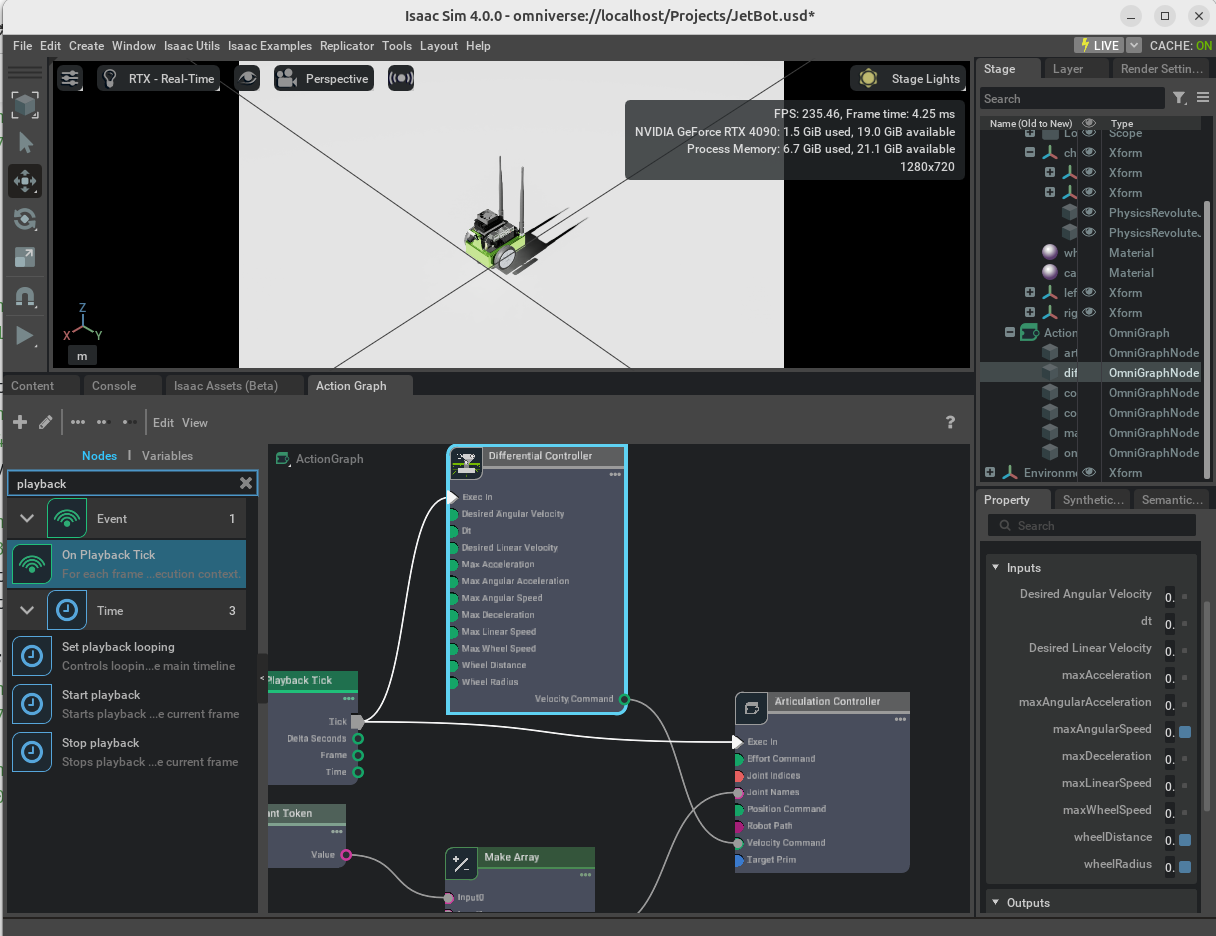Select the Move tool in viewport toolbar
Screen dimensions: 1216x936
point(25,181)
